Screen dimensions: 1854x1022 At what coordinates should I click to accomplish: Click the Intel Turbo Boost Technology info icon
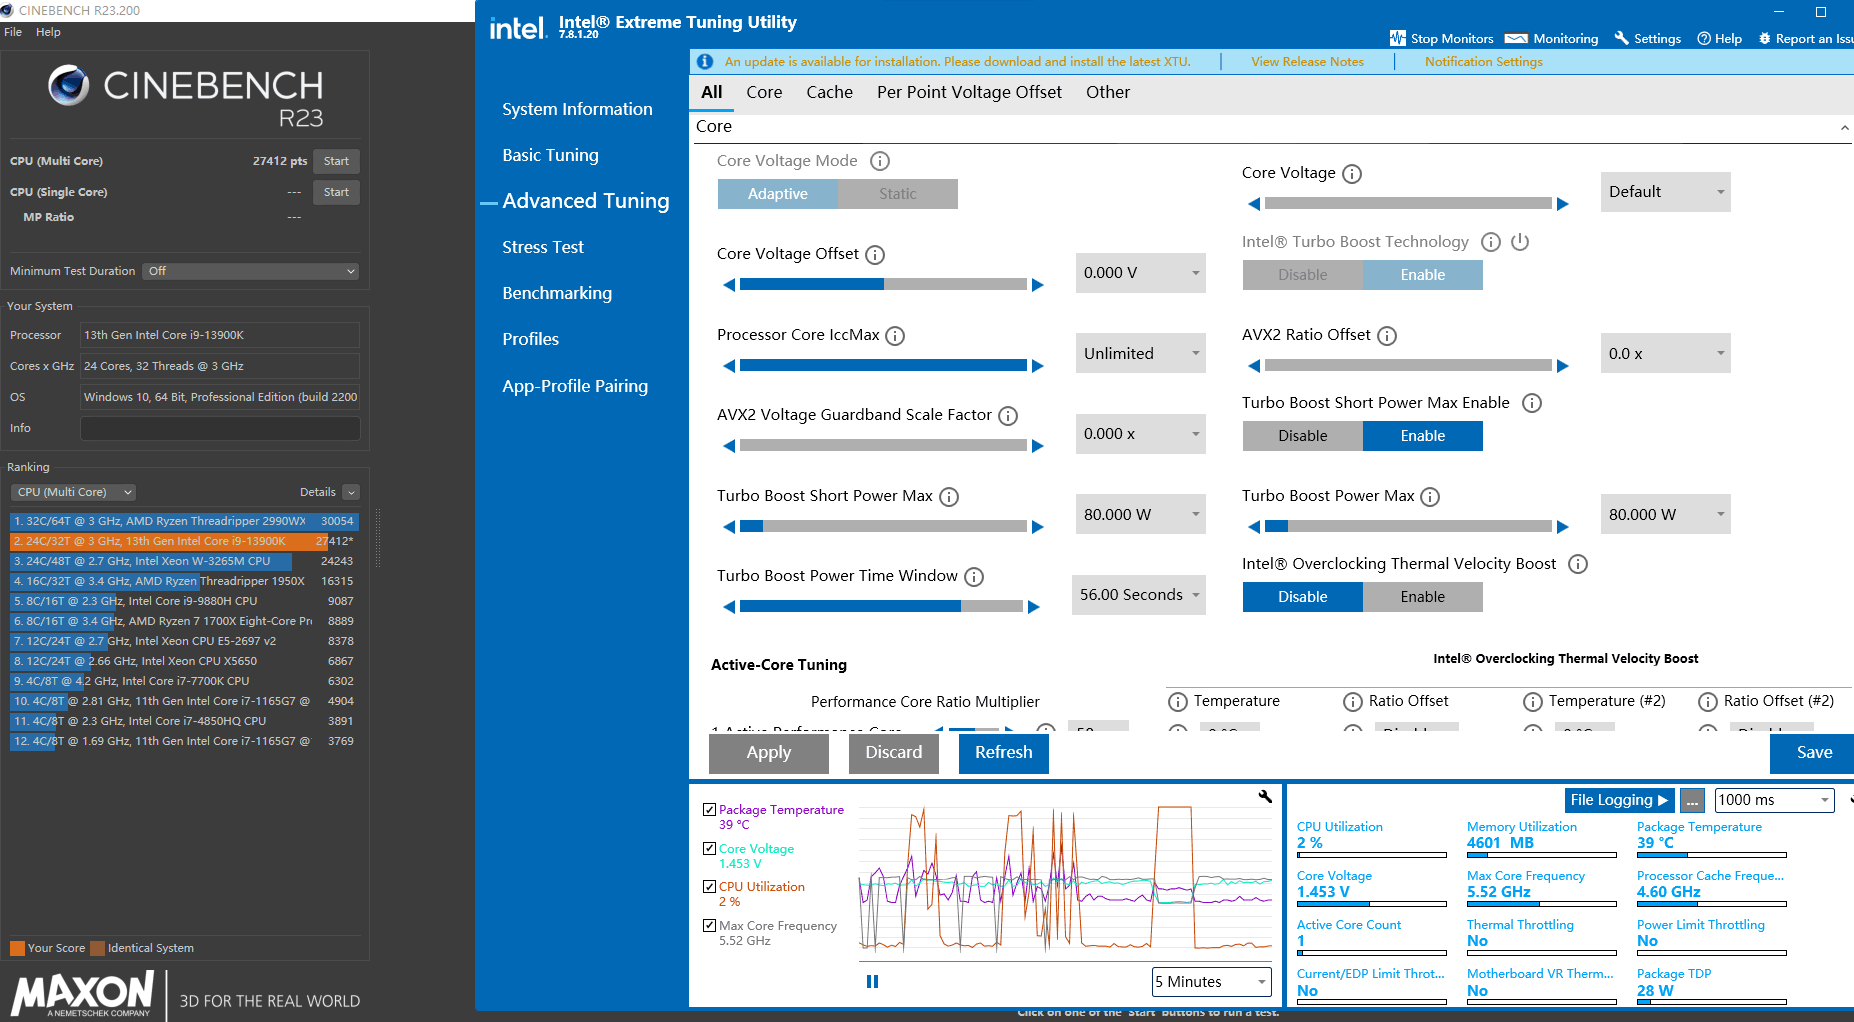(1491, 242)
